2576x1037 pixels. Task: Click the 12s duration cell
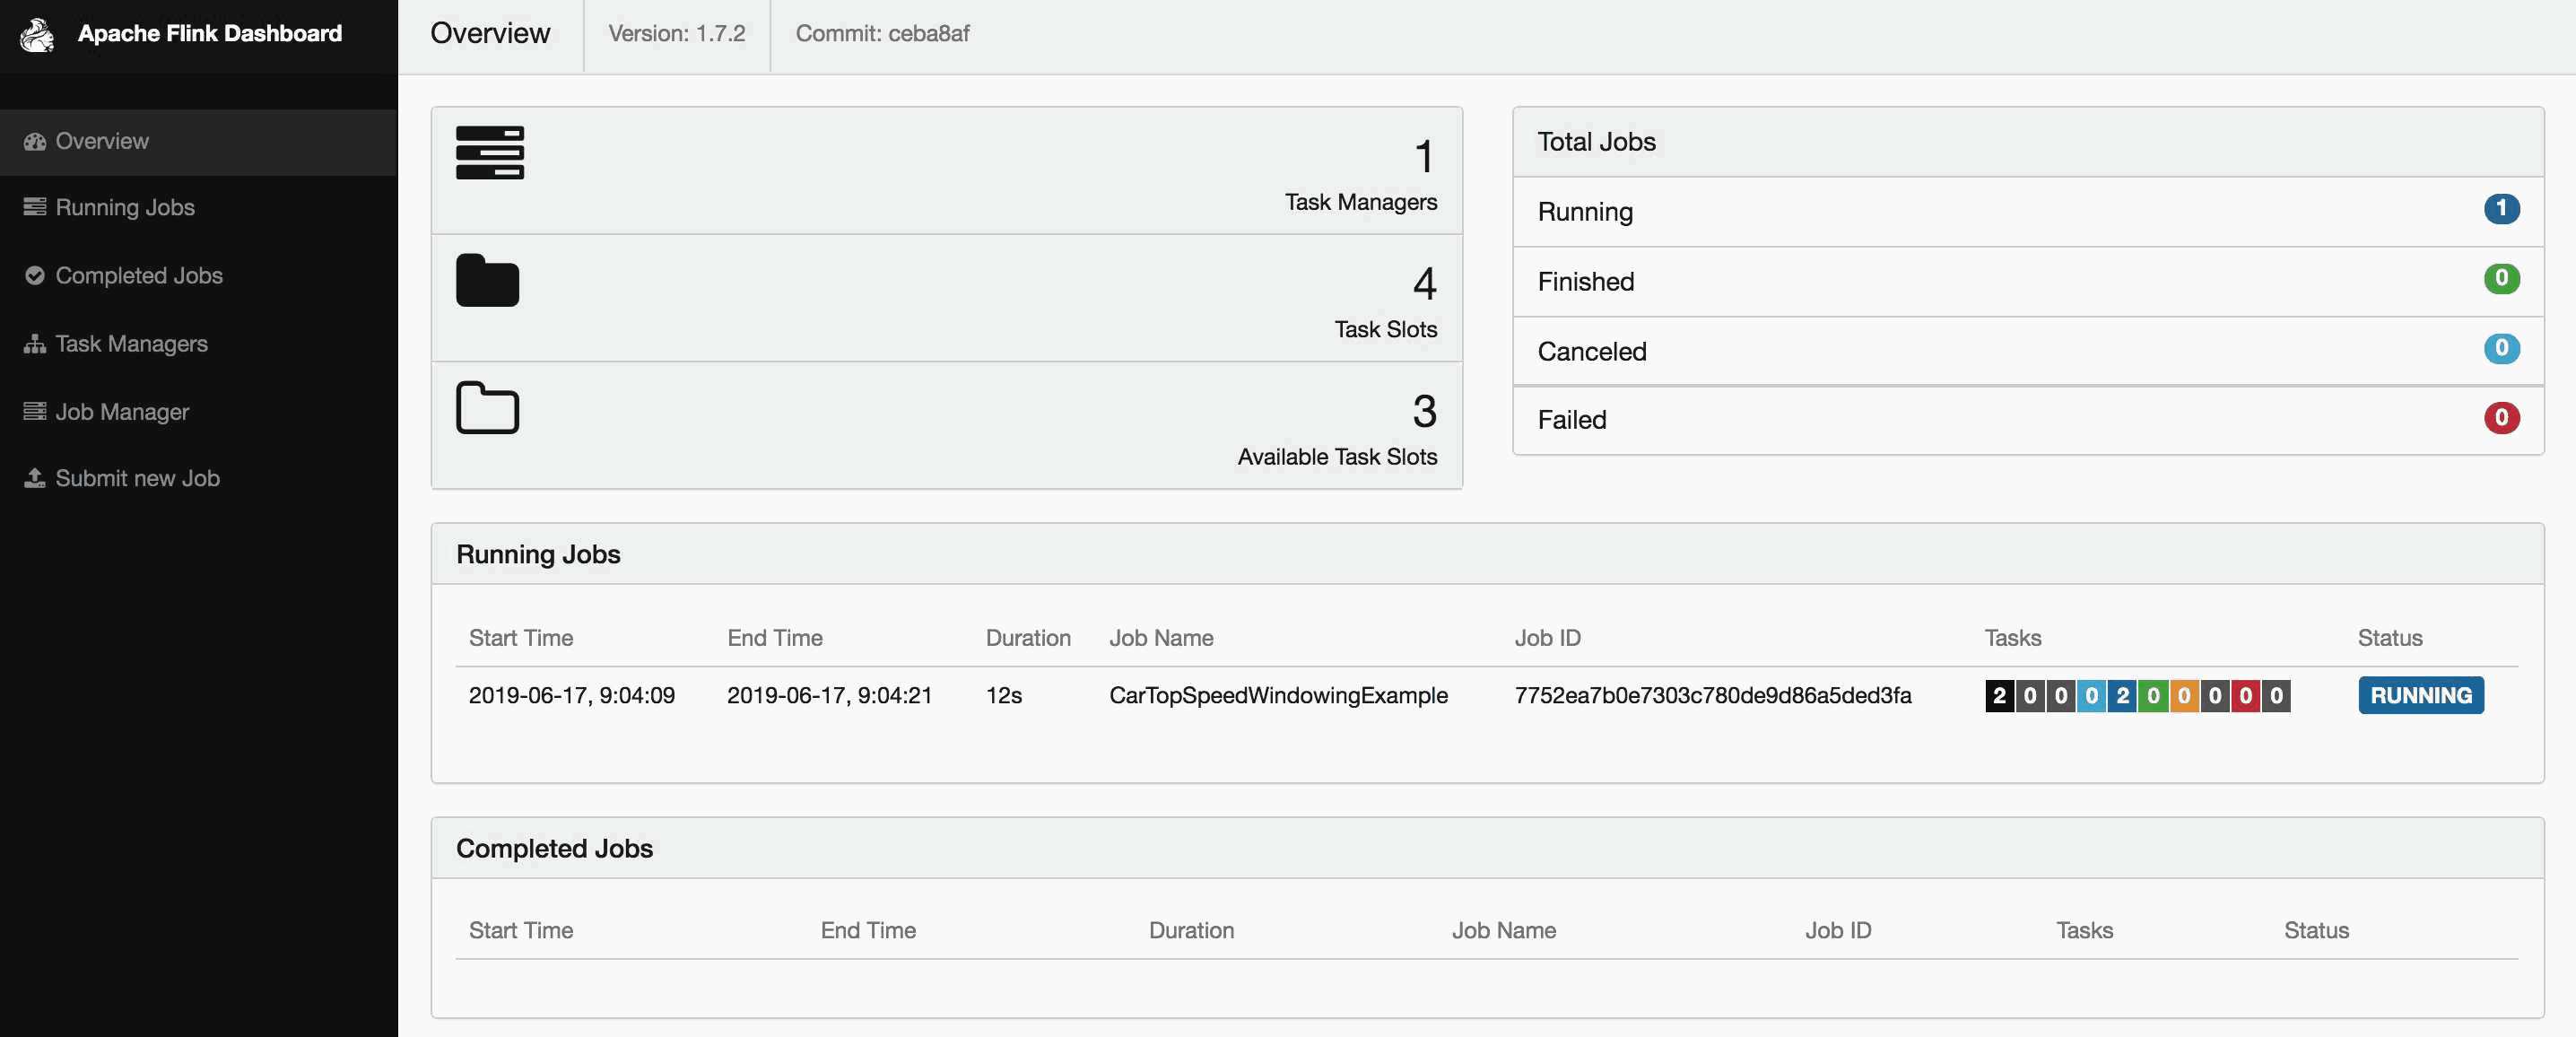point(1004,696)
